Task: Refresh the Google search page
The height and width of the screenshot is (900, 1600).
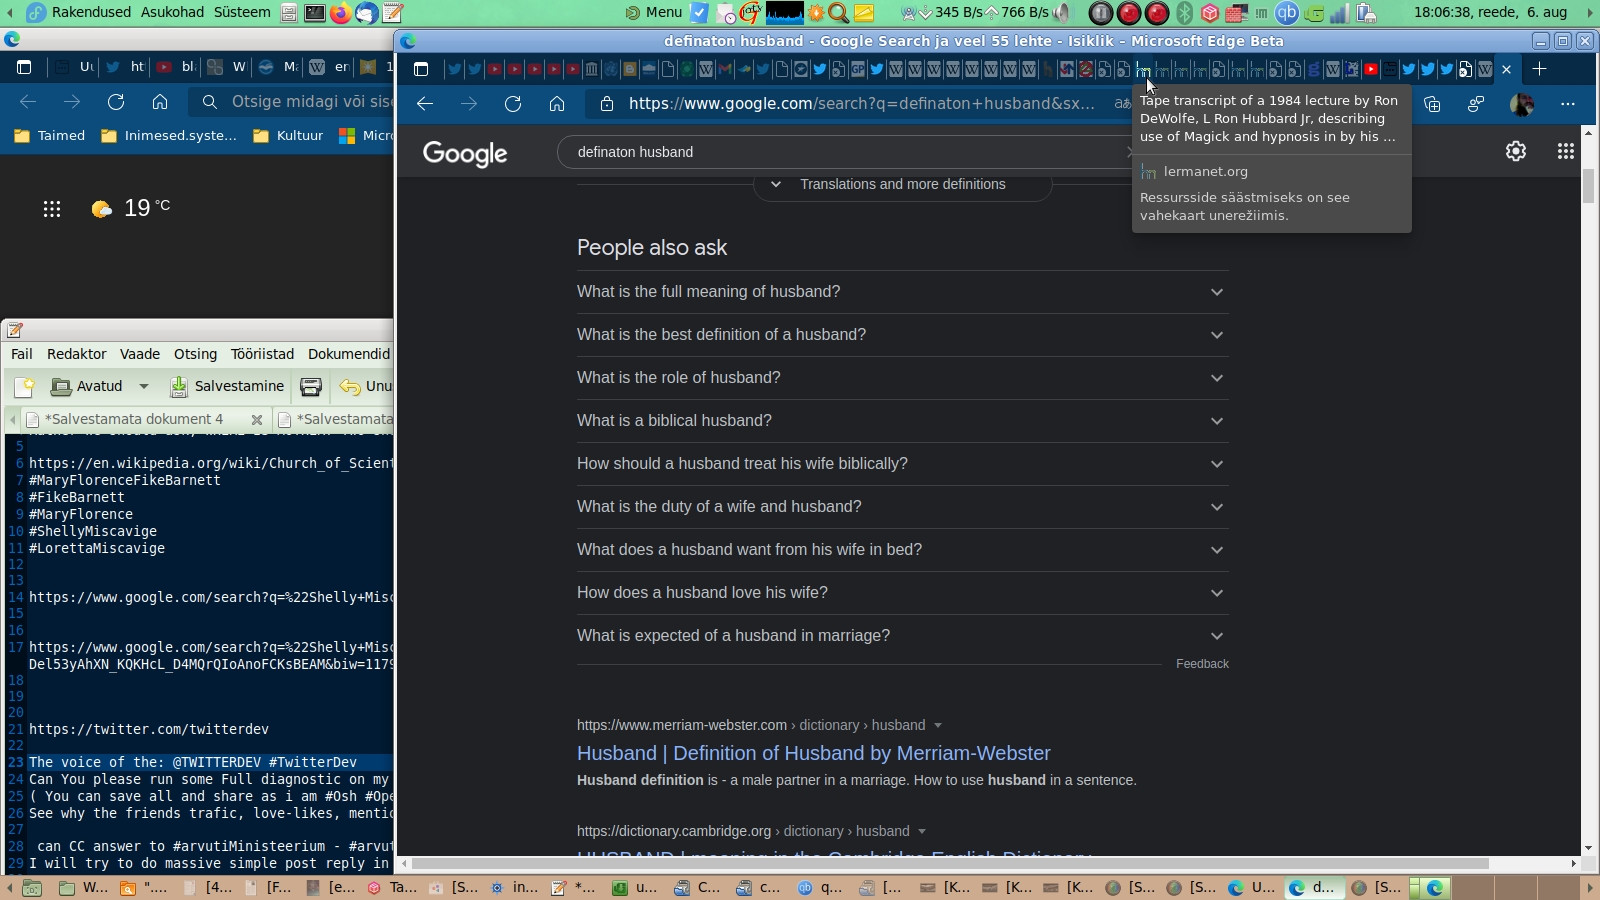Action: [x=513, y=104]
